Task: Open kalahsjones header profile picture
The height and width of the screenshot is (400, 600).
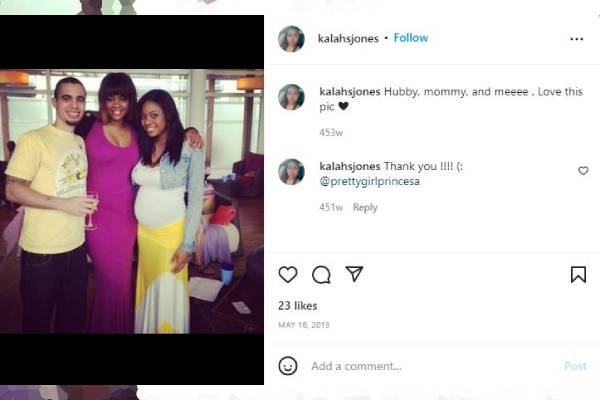Action: point(291,39)
